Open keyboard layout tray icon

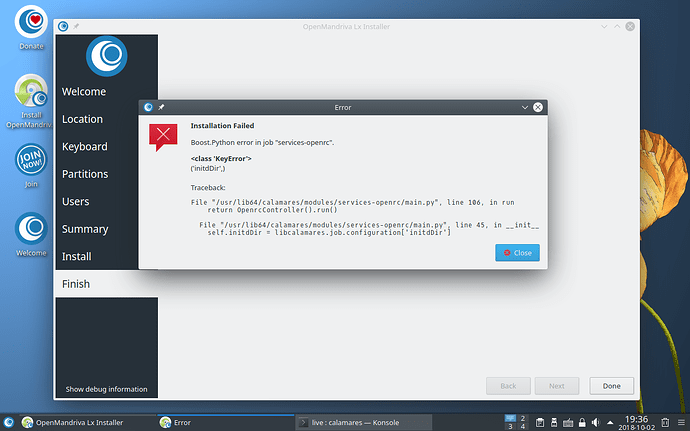[568, 423]
